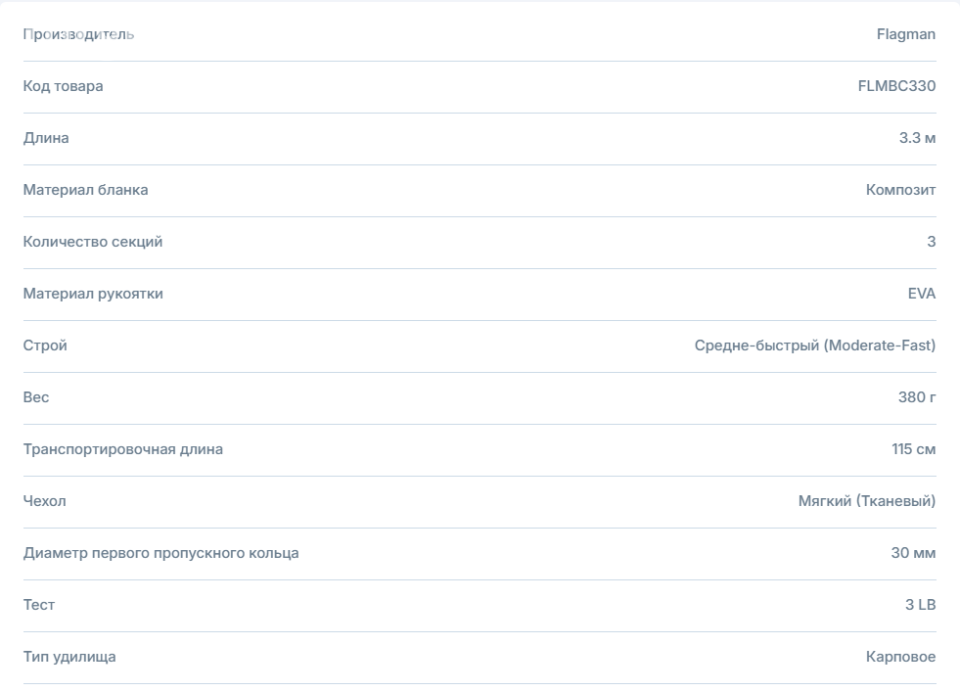Image resolution: width=960 pixels, height=691 pixels.
Task: Click Средне-быстрый (Moderate-Fast) value
Action: click(x=815, y=345)
